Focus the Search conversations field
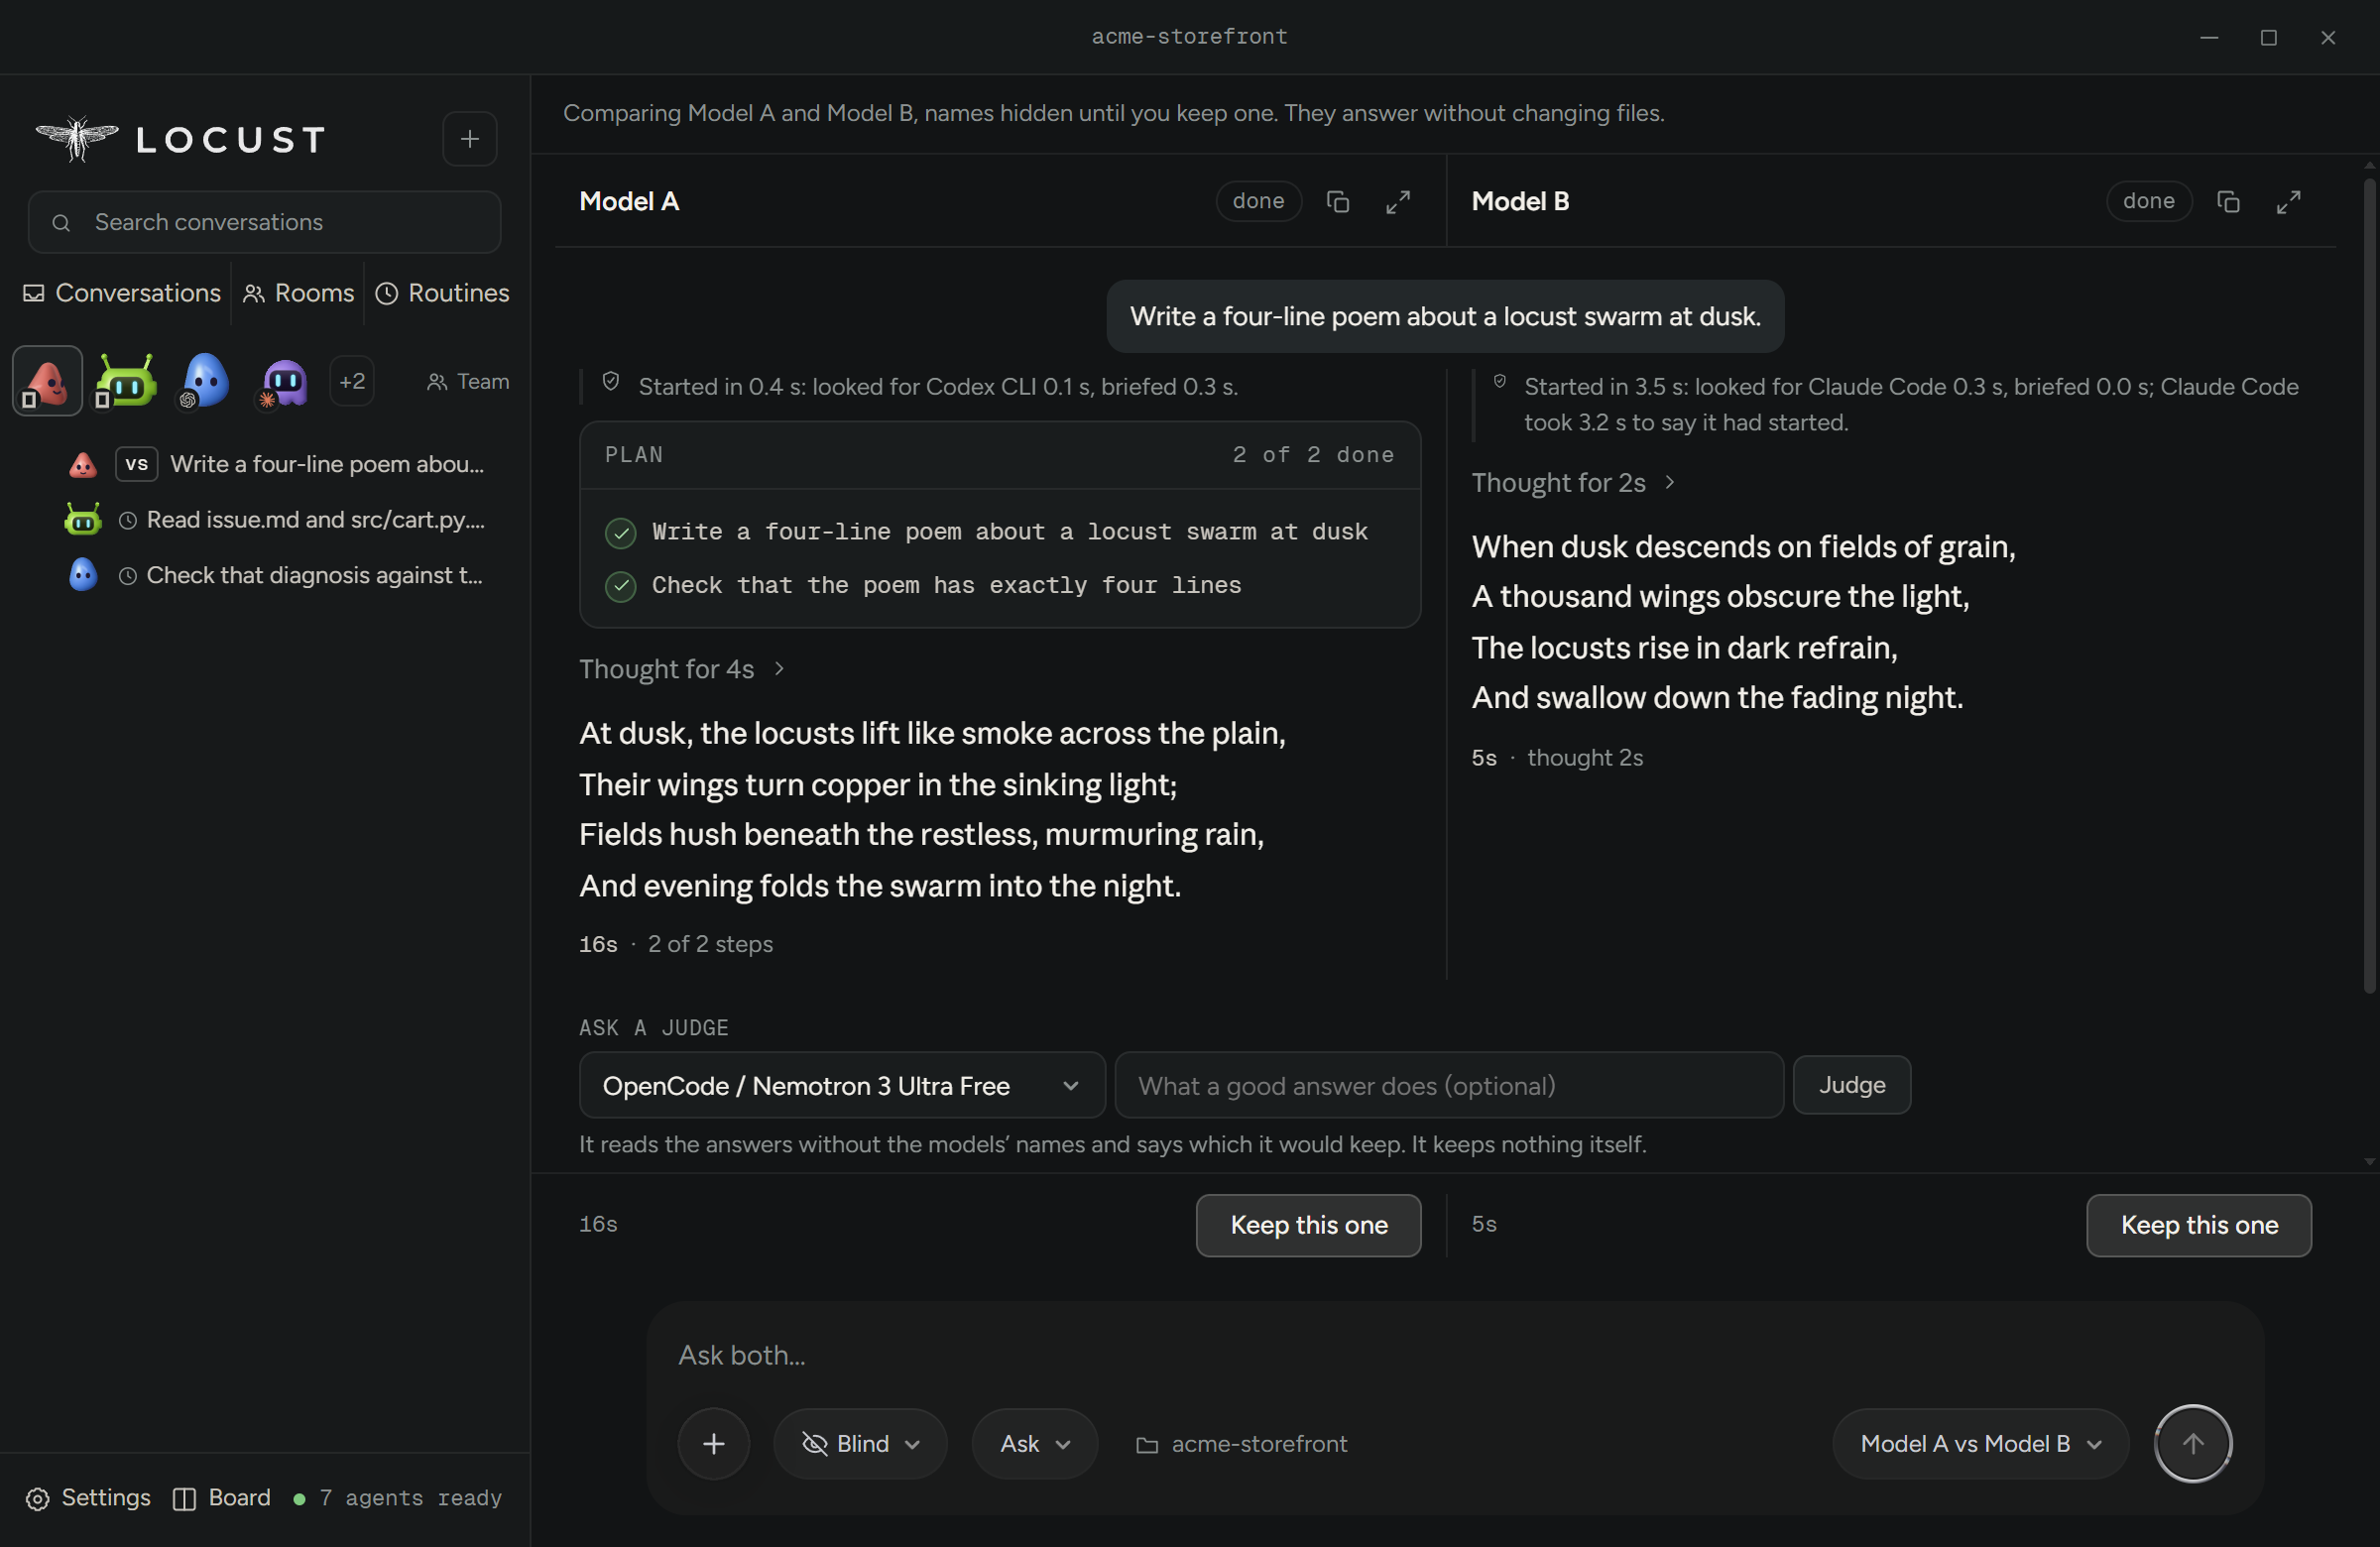This screenshot has width=2380, height=1547. click(265, 222)
